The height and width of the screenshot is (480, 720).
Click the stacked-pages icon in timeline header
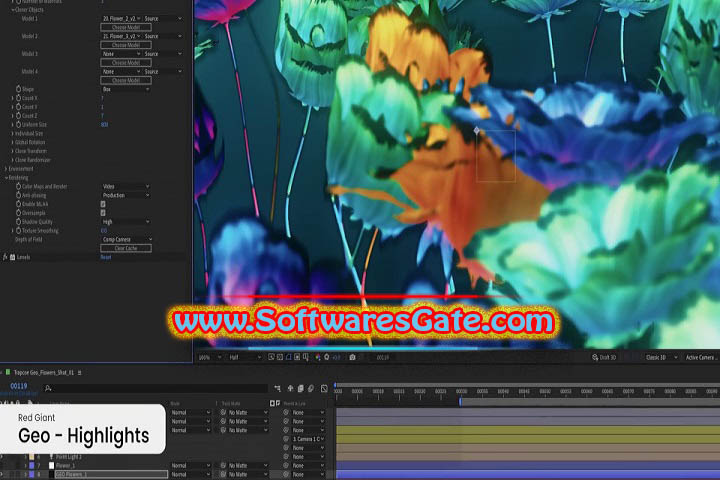[300, 389]
